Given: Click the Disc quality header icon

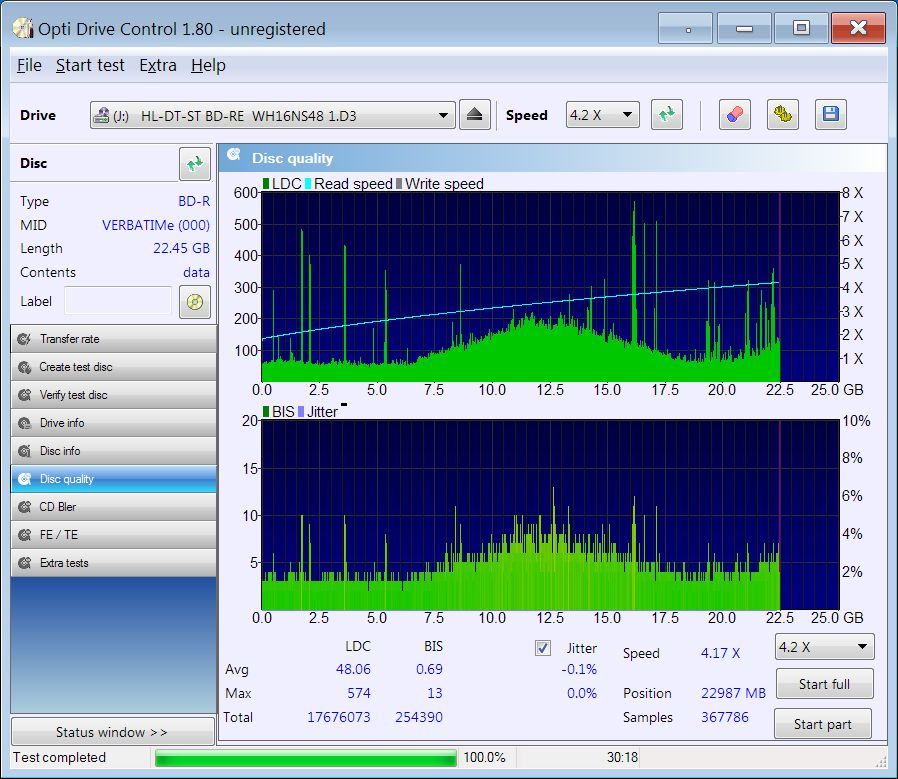Looking at the screenshot, I should 234,157.
